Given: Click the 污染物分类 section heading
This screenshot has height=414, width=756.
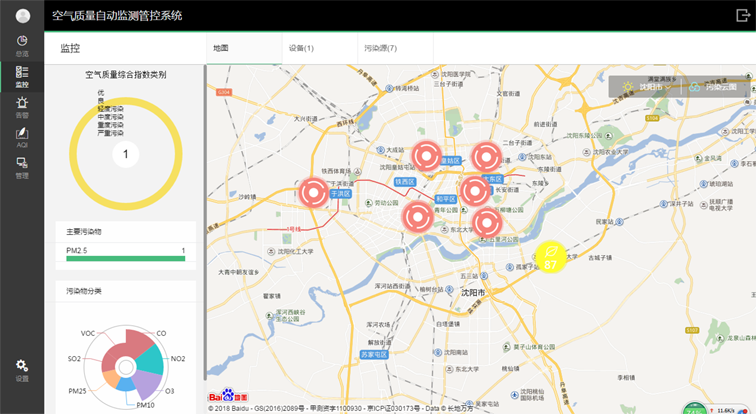Looking at the screenshot, I should point(84,291).
